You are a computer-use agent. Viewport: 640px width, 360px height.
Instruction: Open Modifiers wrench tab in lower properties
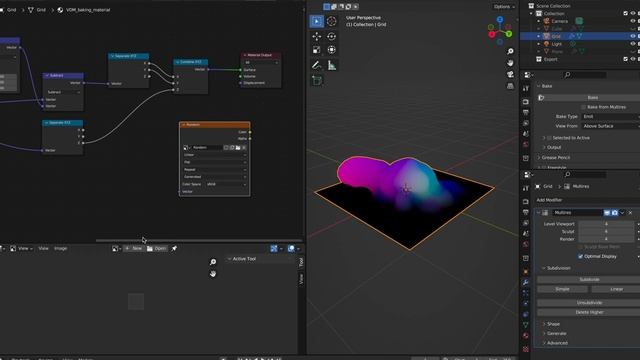point(526,282)
